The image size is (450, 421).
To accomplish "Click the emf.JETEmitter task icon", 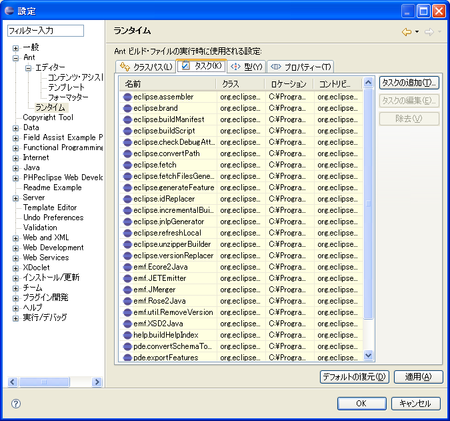I will [127, 278].
